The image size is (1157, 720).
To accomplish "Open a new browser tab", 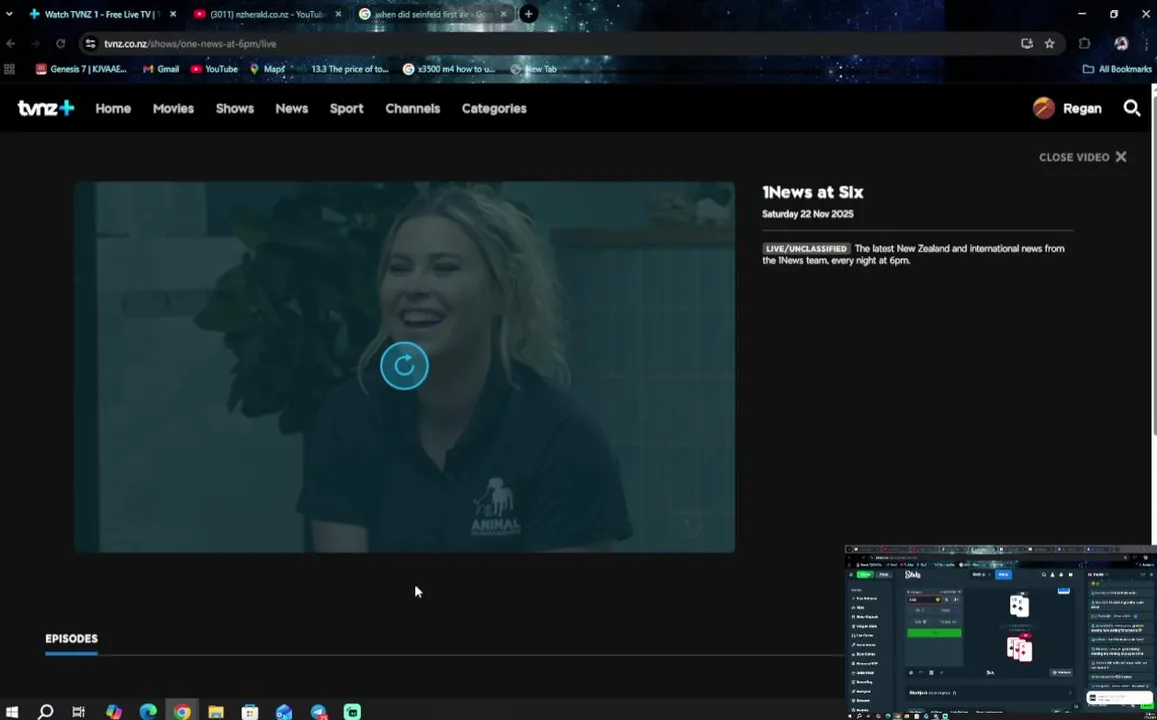I will (x=528, y=14).
